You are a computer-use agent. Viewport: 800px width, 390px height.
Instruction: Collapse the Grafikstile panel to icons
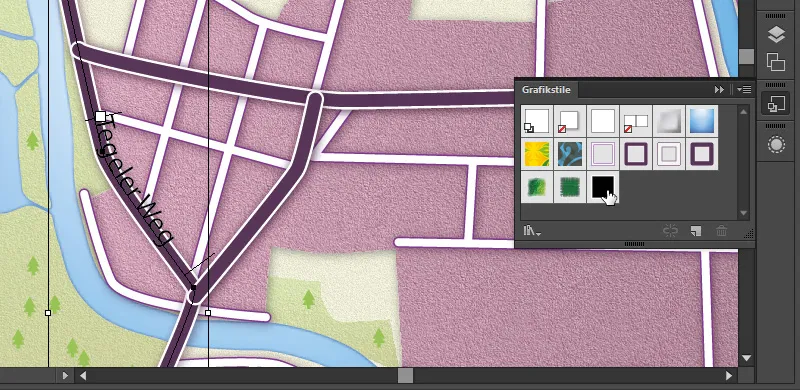pyautogui.click(x=719, y=90)
